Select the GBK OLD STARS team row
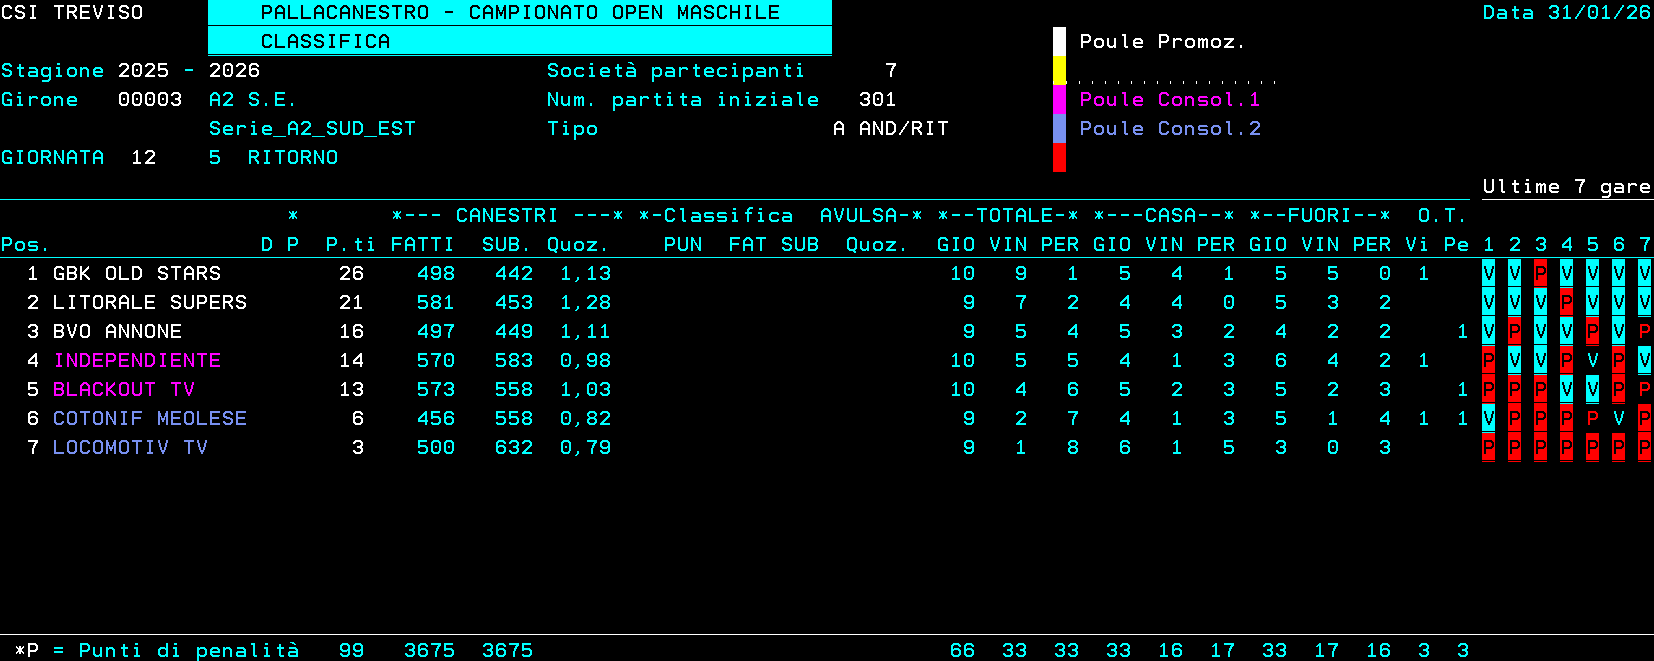This screenshot has width=1654, height=661. 136,273
